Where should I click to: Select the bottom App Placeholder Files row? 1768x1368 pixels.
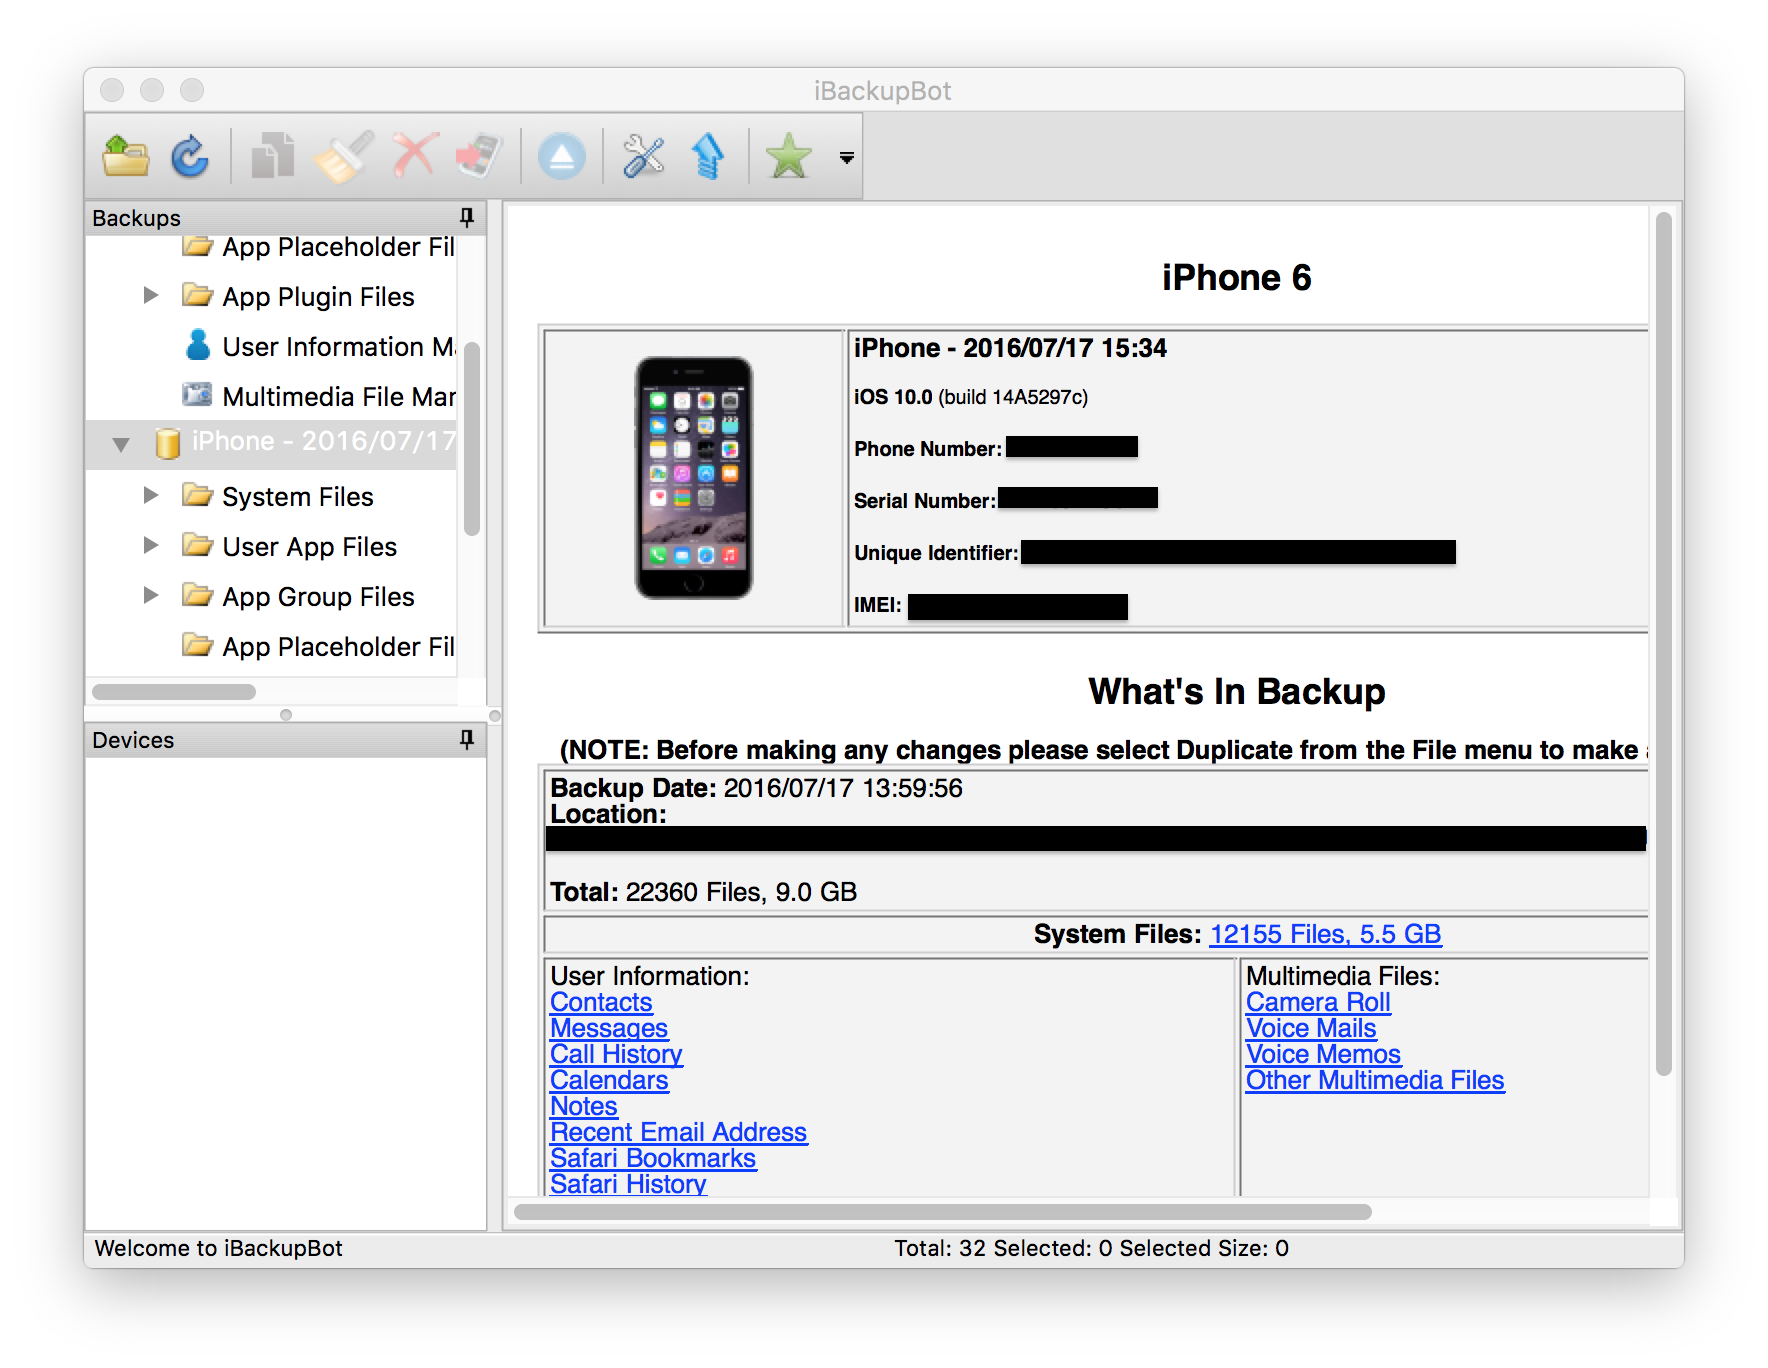tap(272, 646)
